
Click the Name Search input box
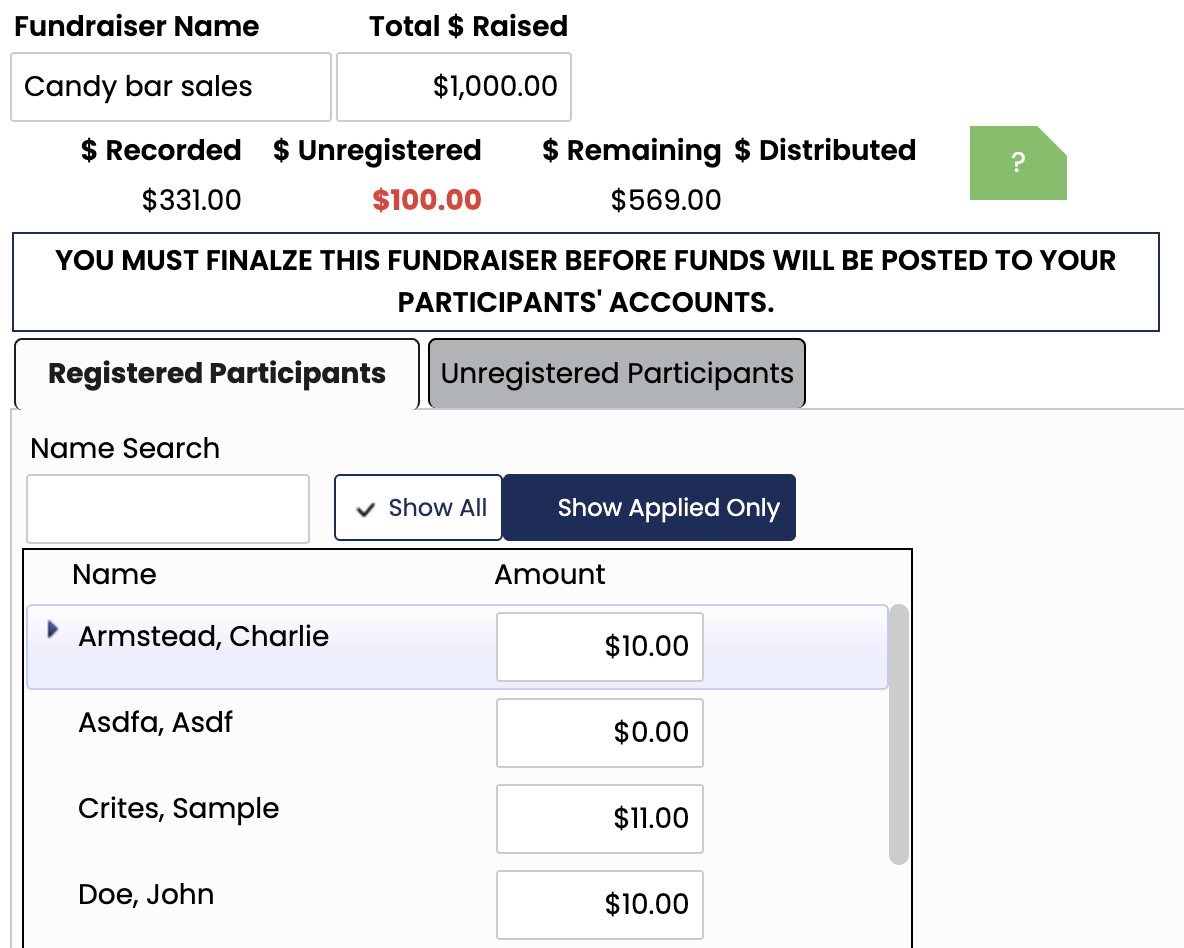point(167,508)
